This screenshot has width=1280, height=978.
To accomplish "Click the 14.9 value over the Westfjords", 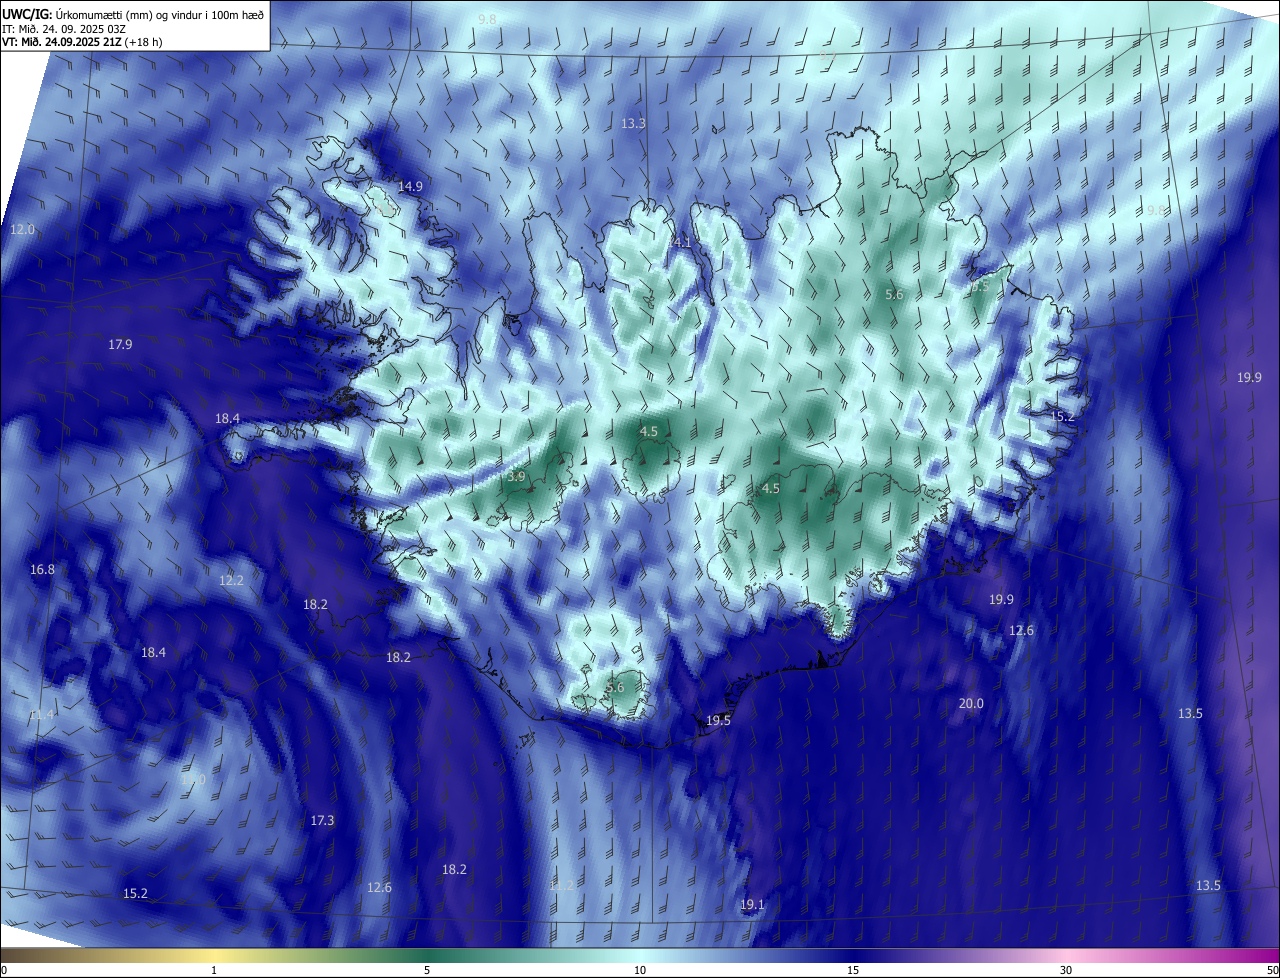I will point(410,187).
